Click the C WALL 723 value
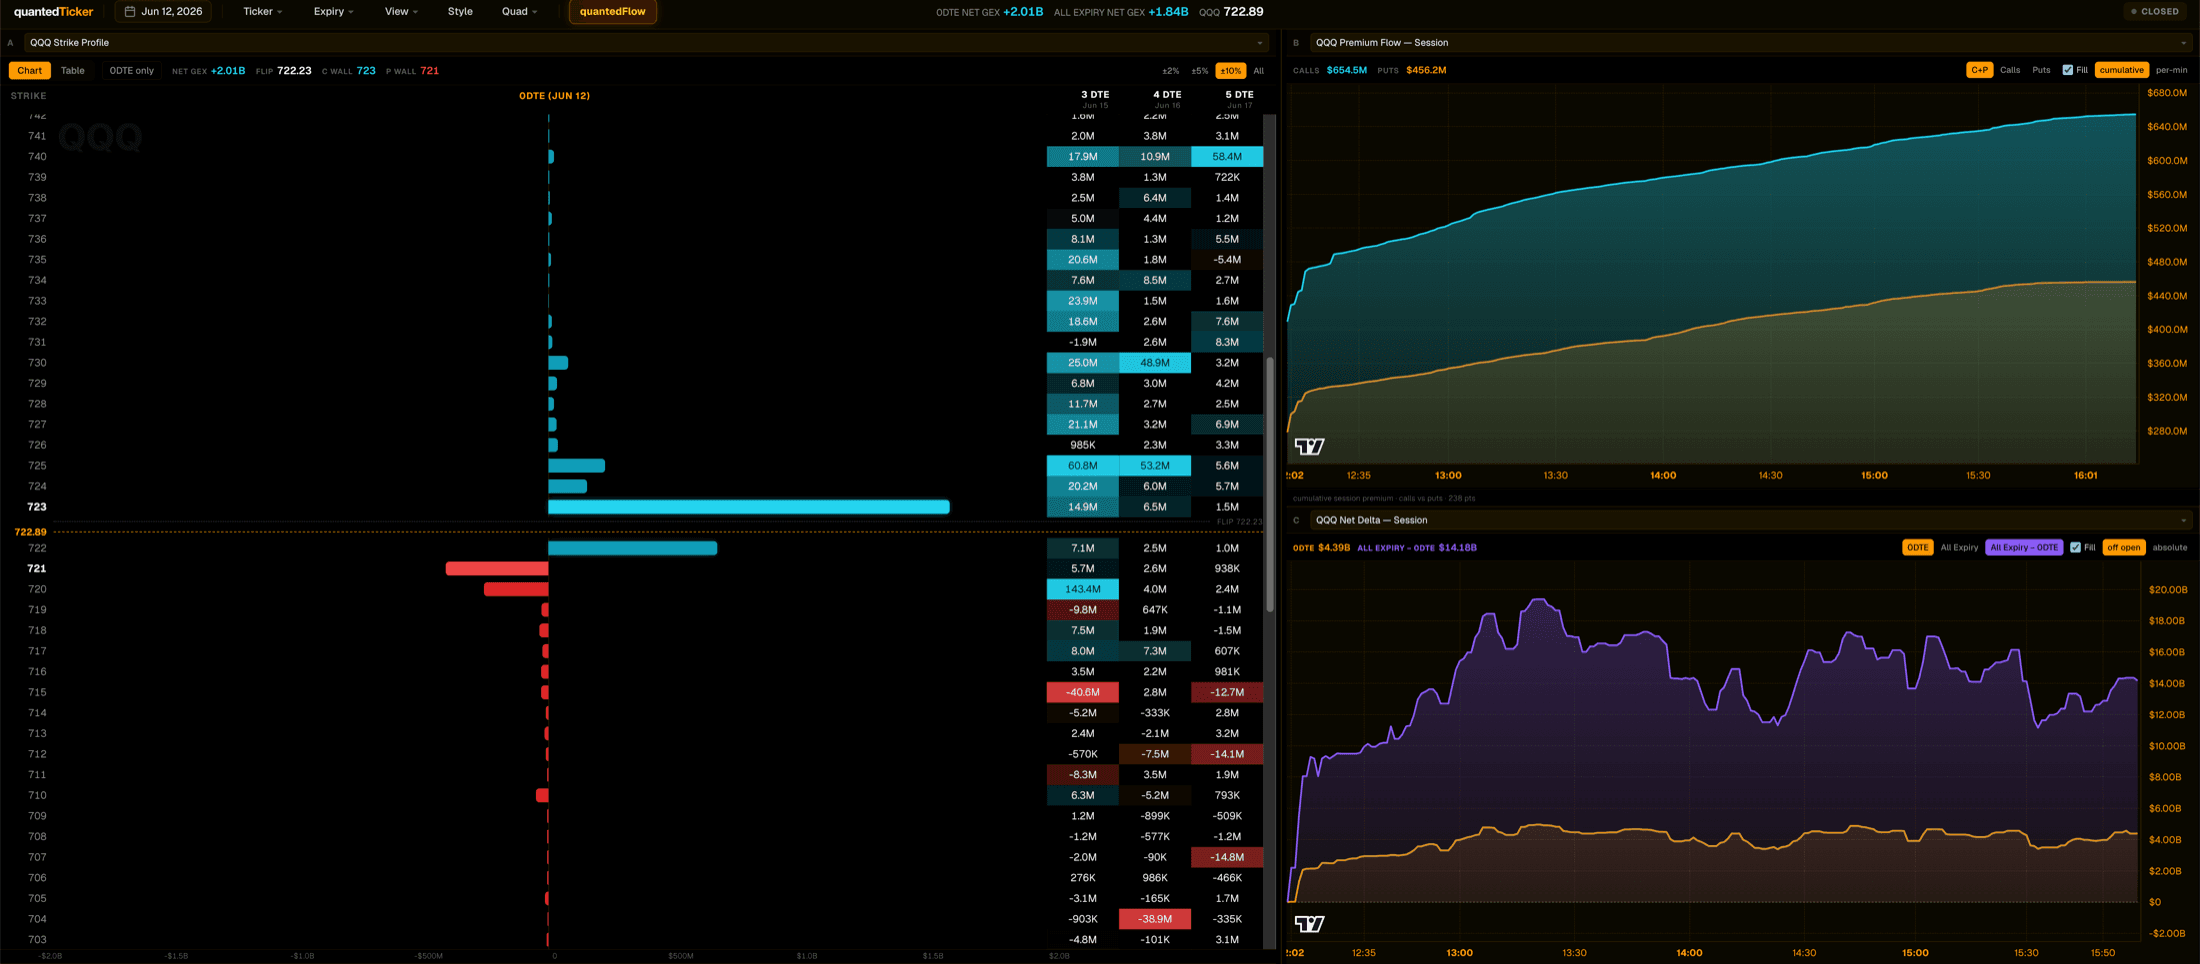The width and height of the screenshot is (2200, 964). 366,71
